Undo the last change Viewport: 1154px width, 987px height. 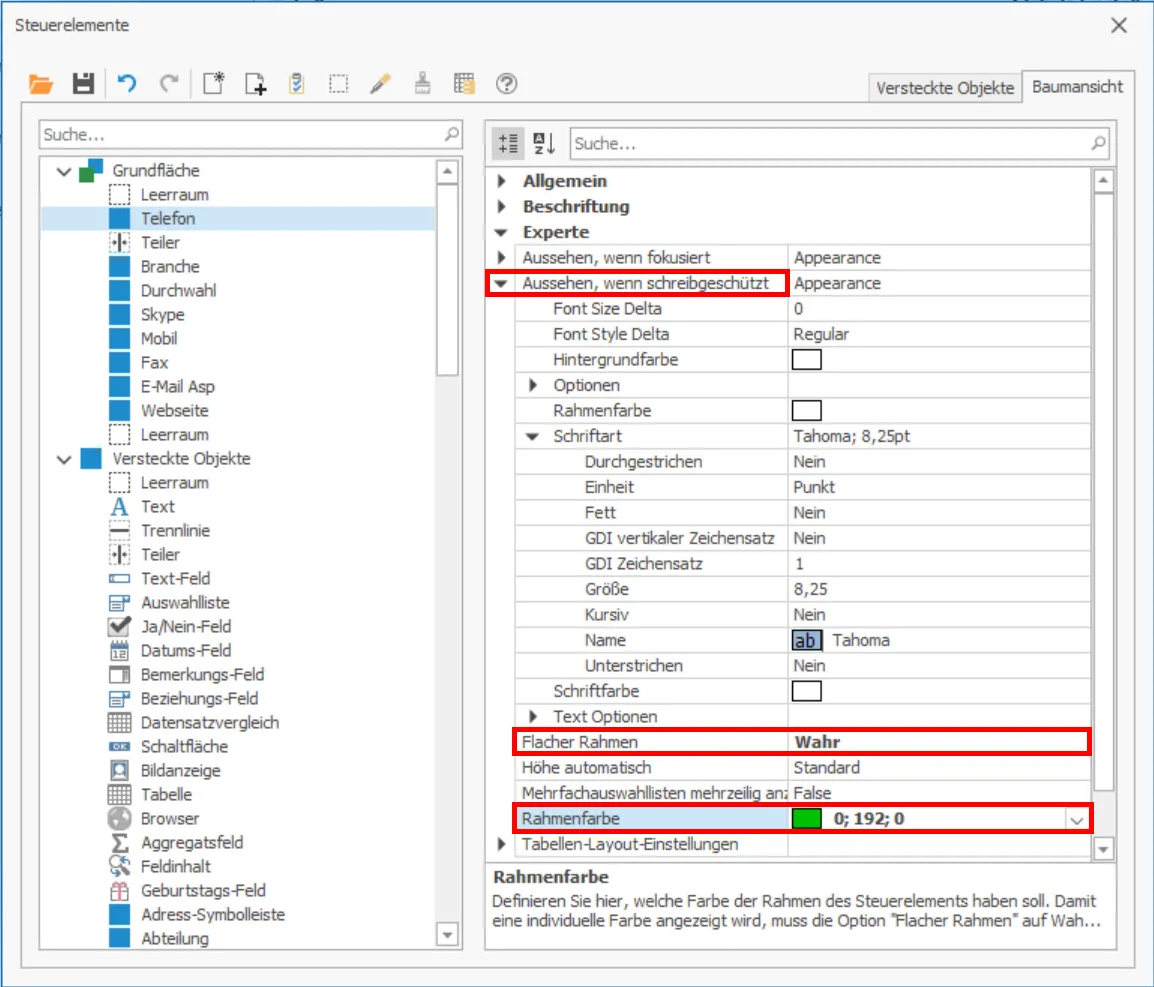(x=127, y=84)
